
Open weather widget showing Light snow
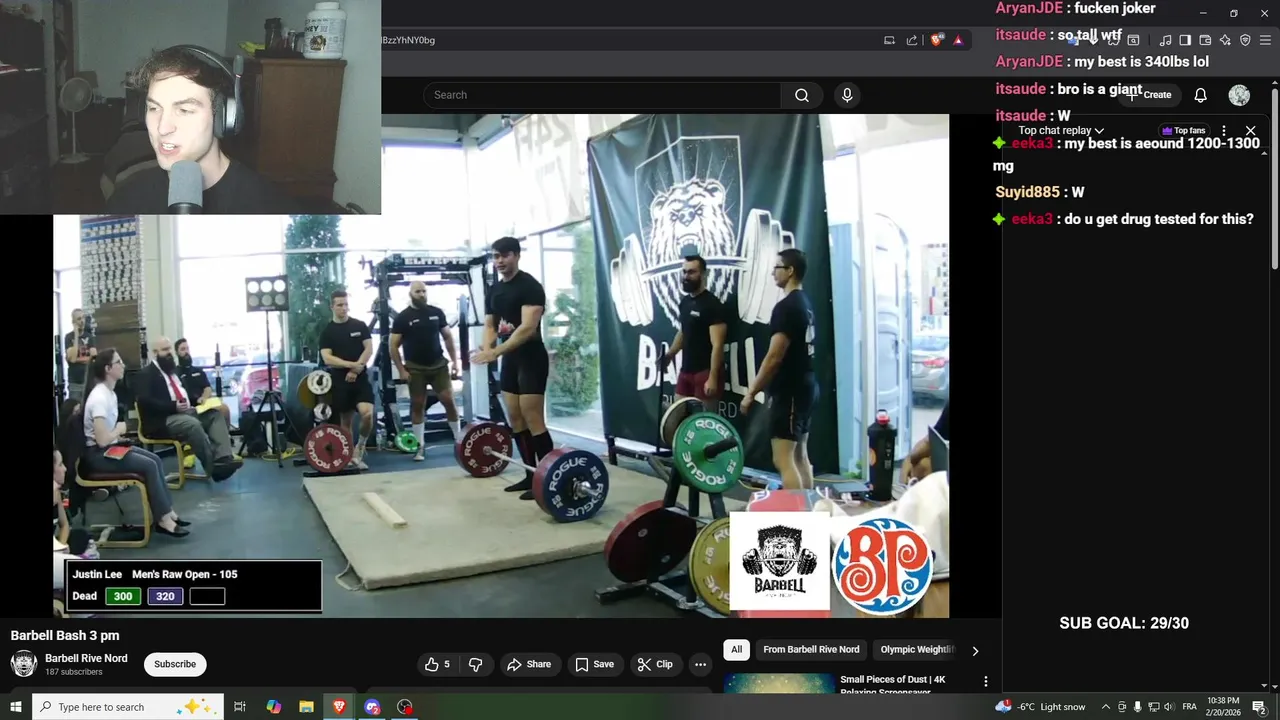click(1040, 707)
